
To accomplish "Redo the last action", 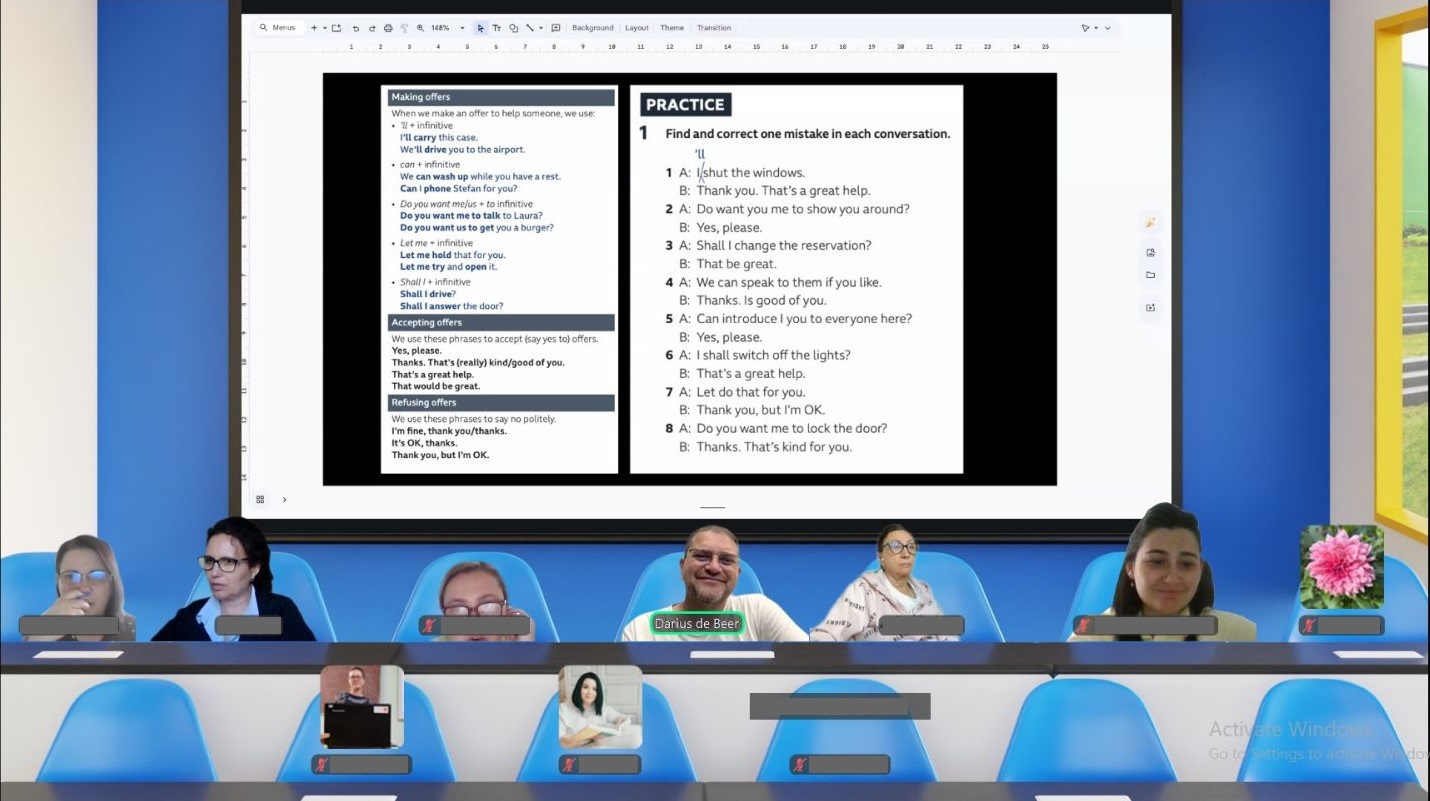I will pos(372,28).
